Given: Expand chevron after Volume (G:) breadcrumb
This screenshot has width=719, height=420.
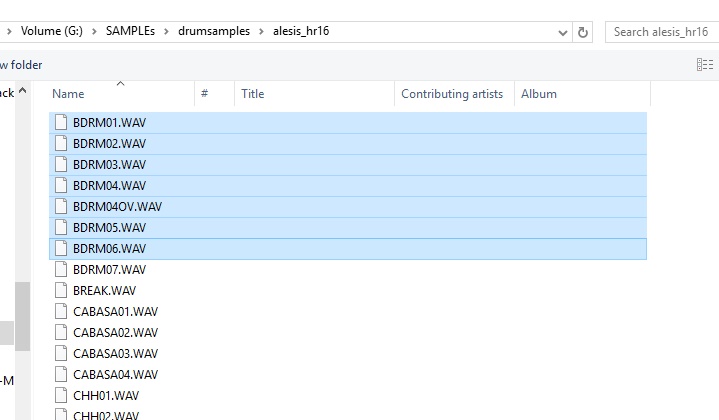Looking at the screenshot, I should [94, 32].
